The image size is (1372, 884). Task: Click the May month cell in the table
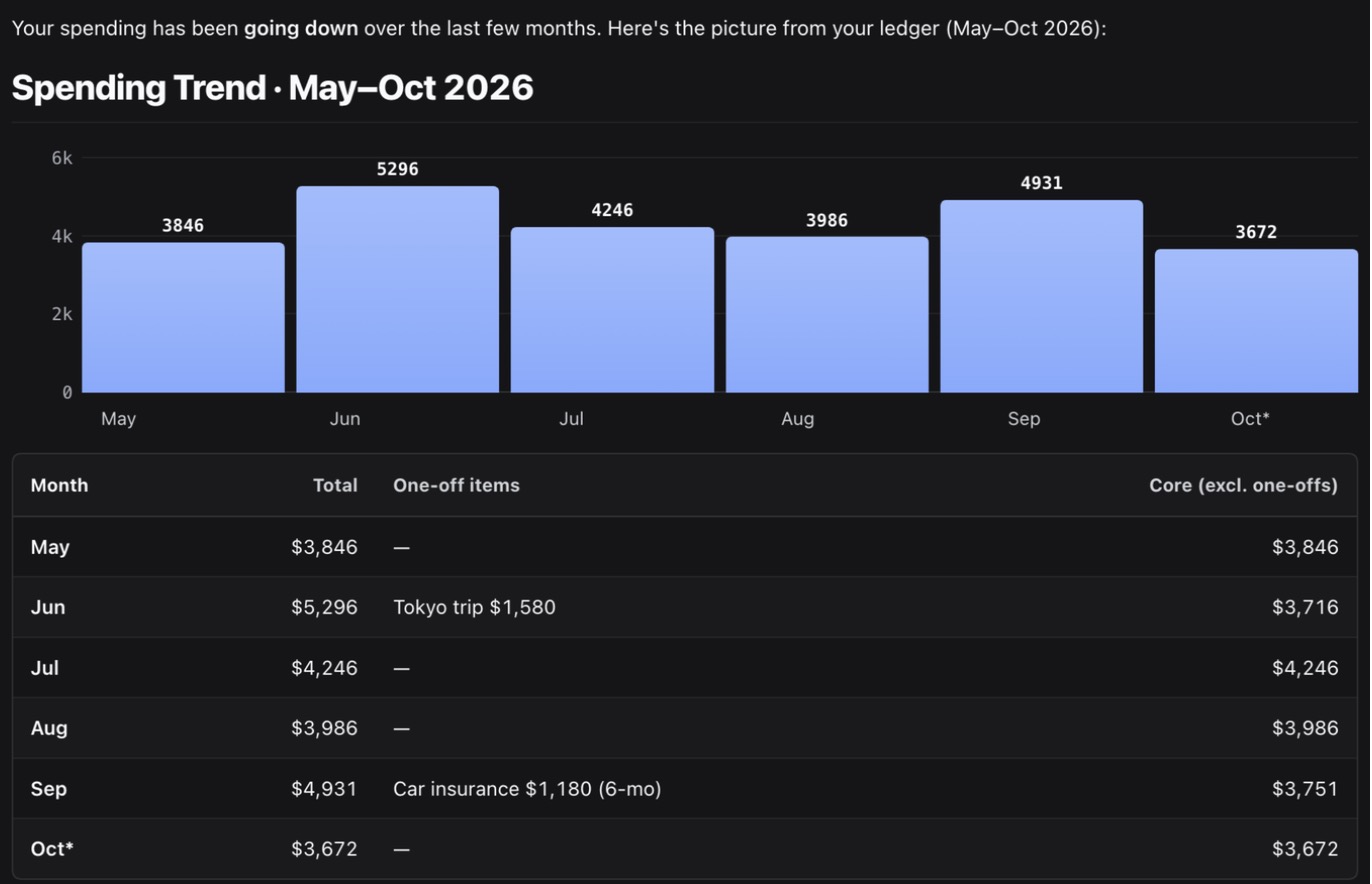[x=50, y=547]
